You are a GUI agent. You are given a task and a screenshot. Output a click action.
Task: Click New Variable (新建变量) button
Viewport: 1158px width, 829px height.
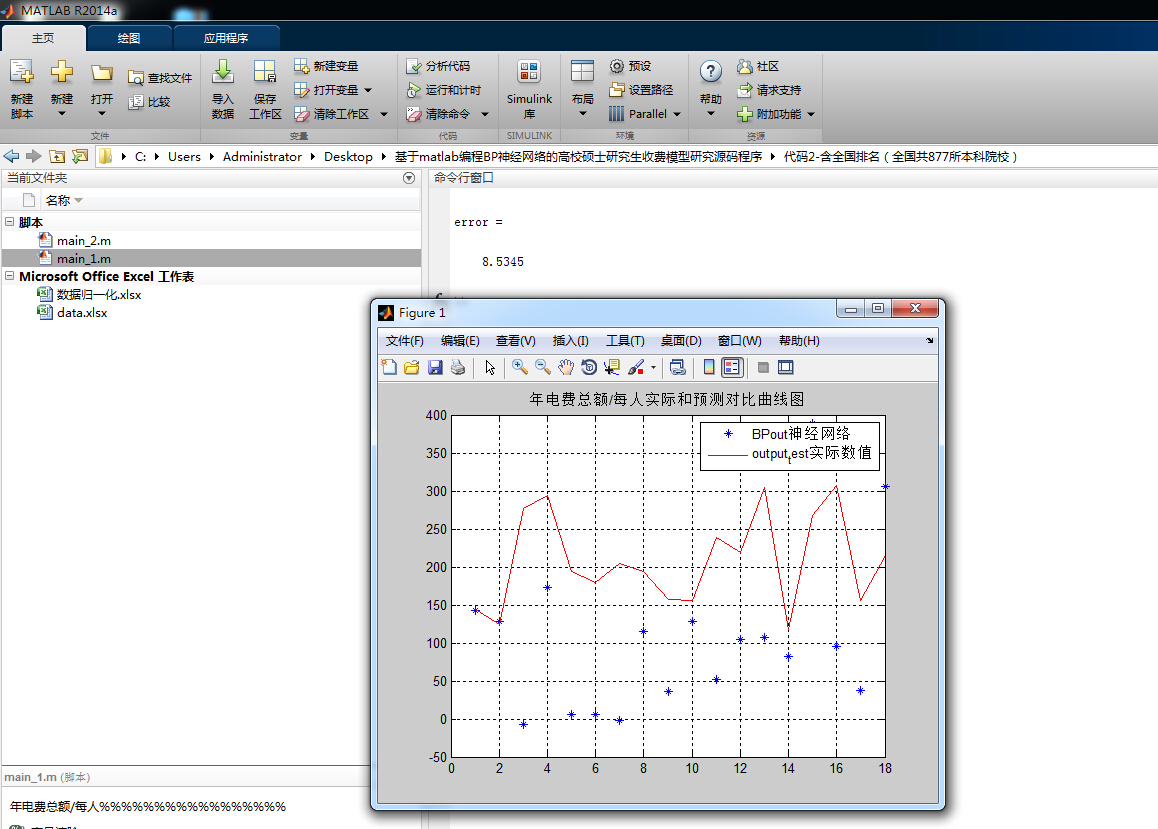click(x=326, y=66)
